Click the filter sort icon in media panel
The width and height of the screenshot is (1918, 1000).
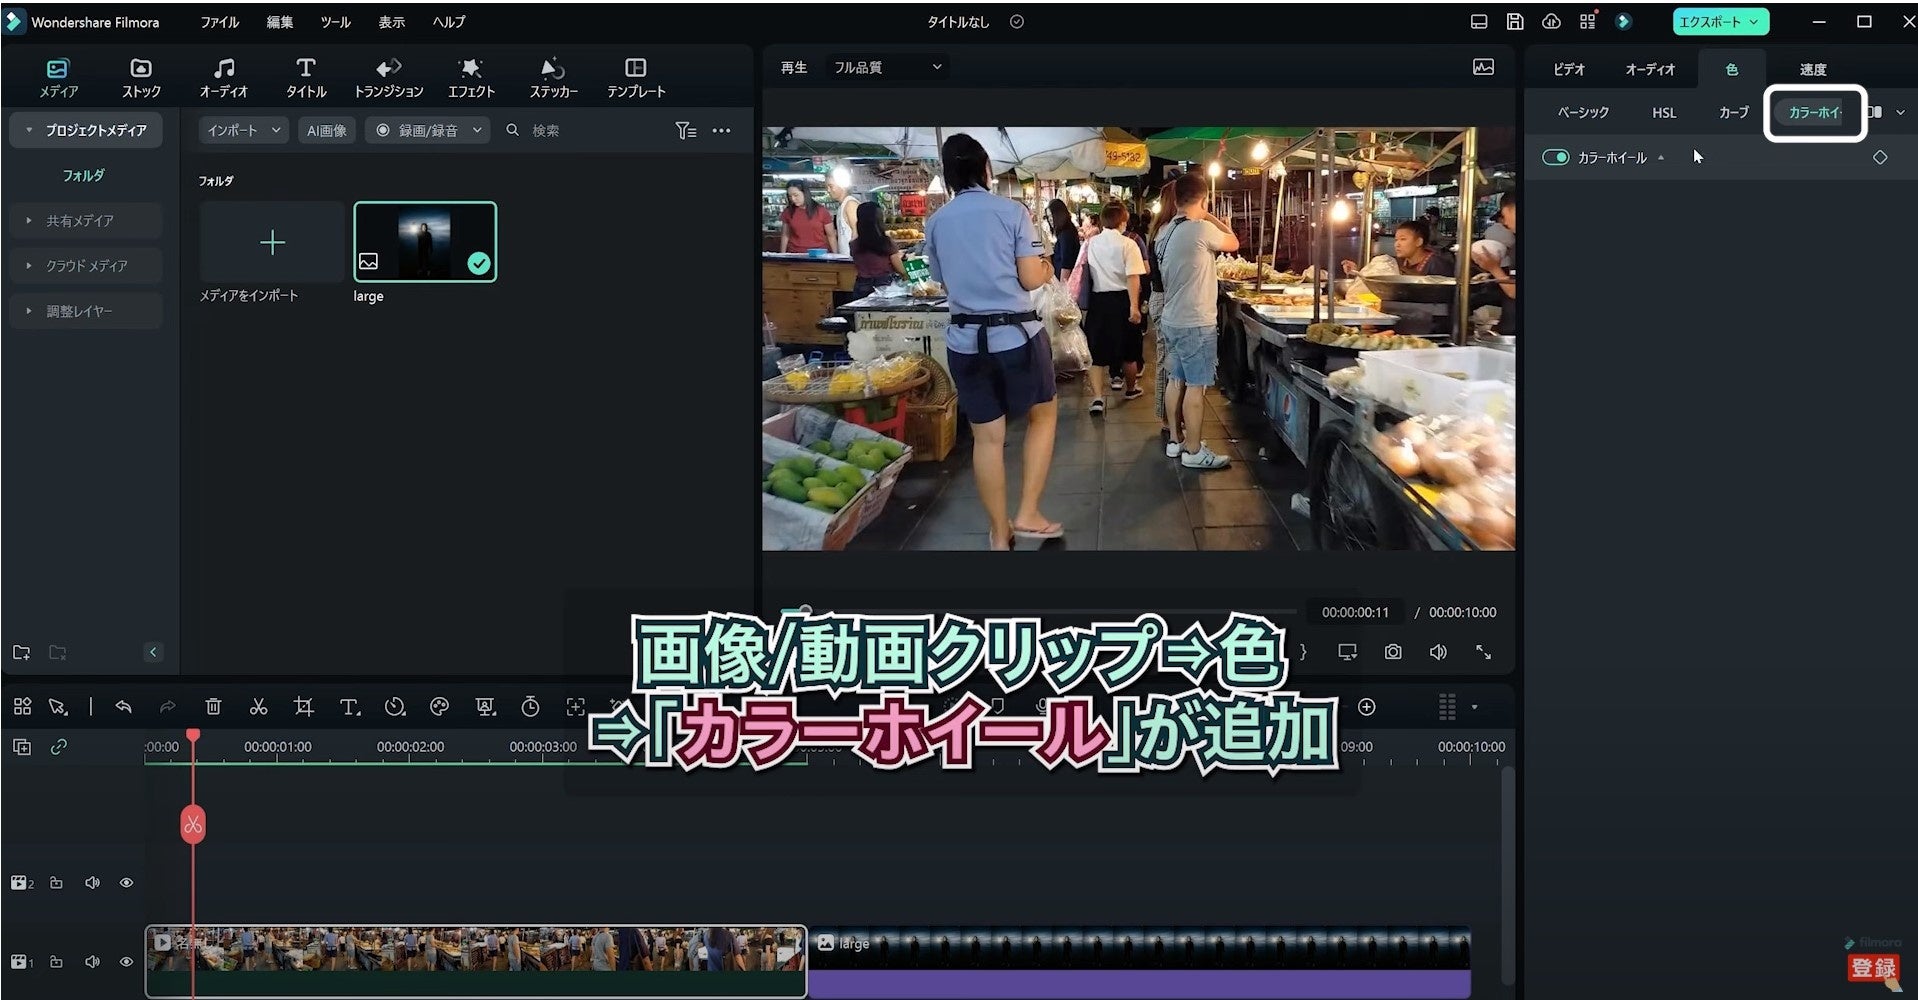tap(685, 131)
